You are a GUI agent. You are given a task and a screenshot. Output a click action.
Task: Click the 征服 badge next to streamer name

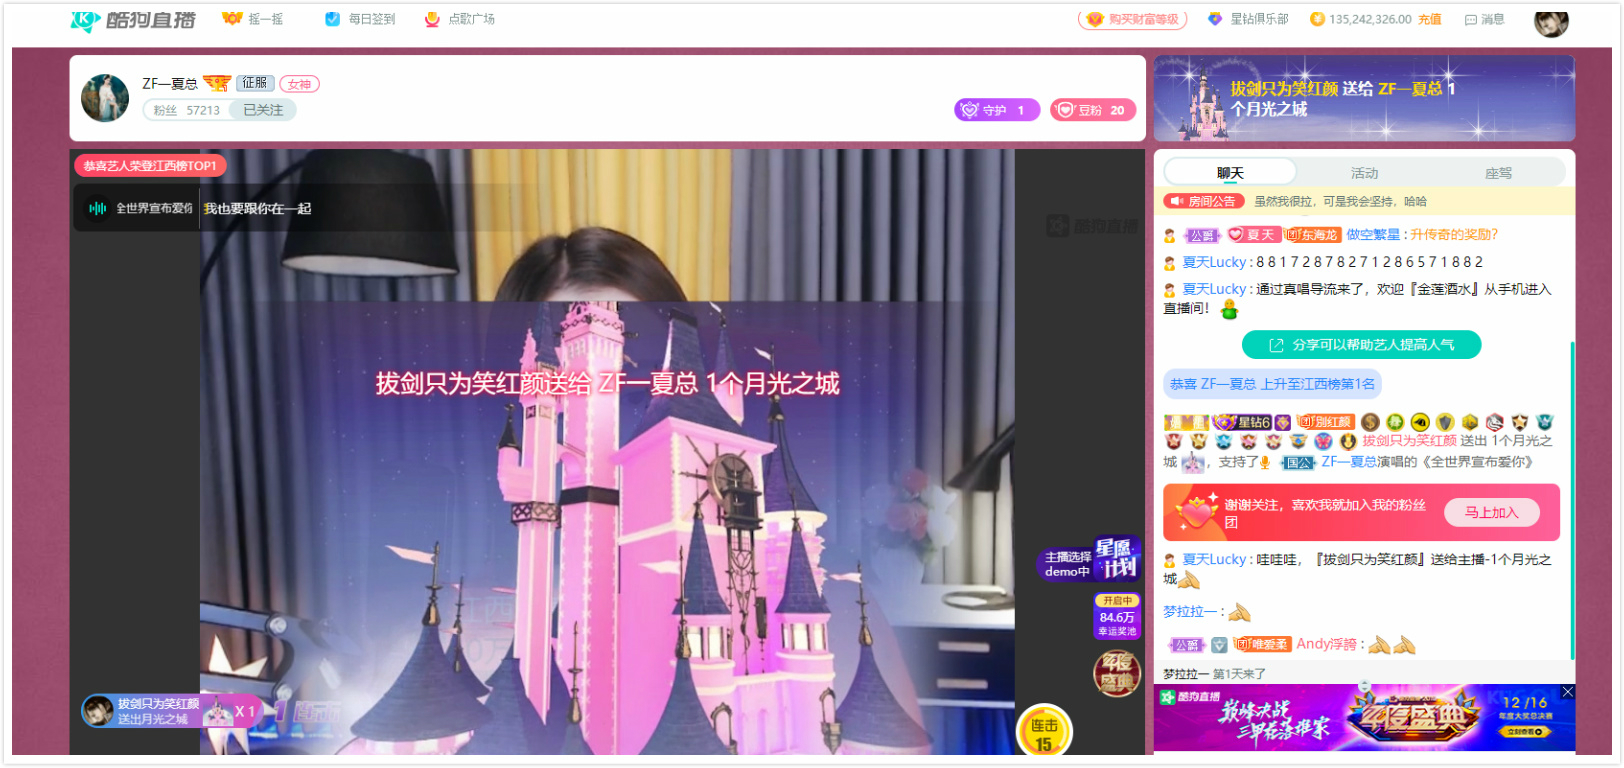click(255, 83)
